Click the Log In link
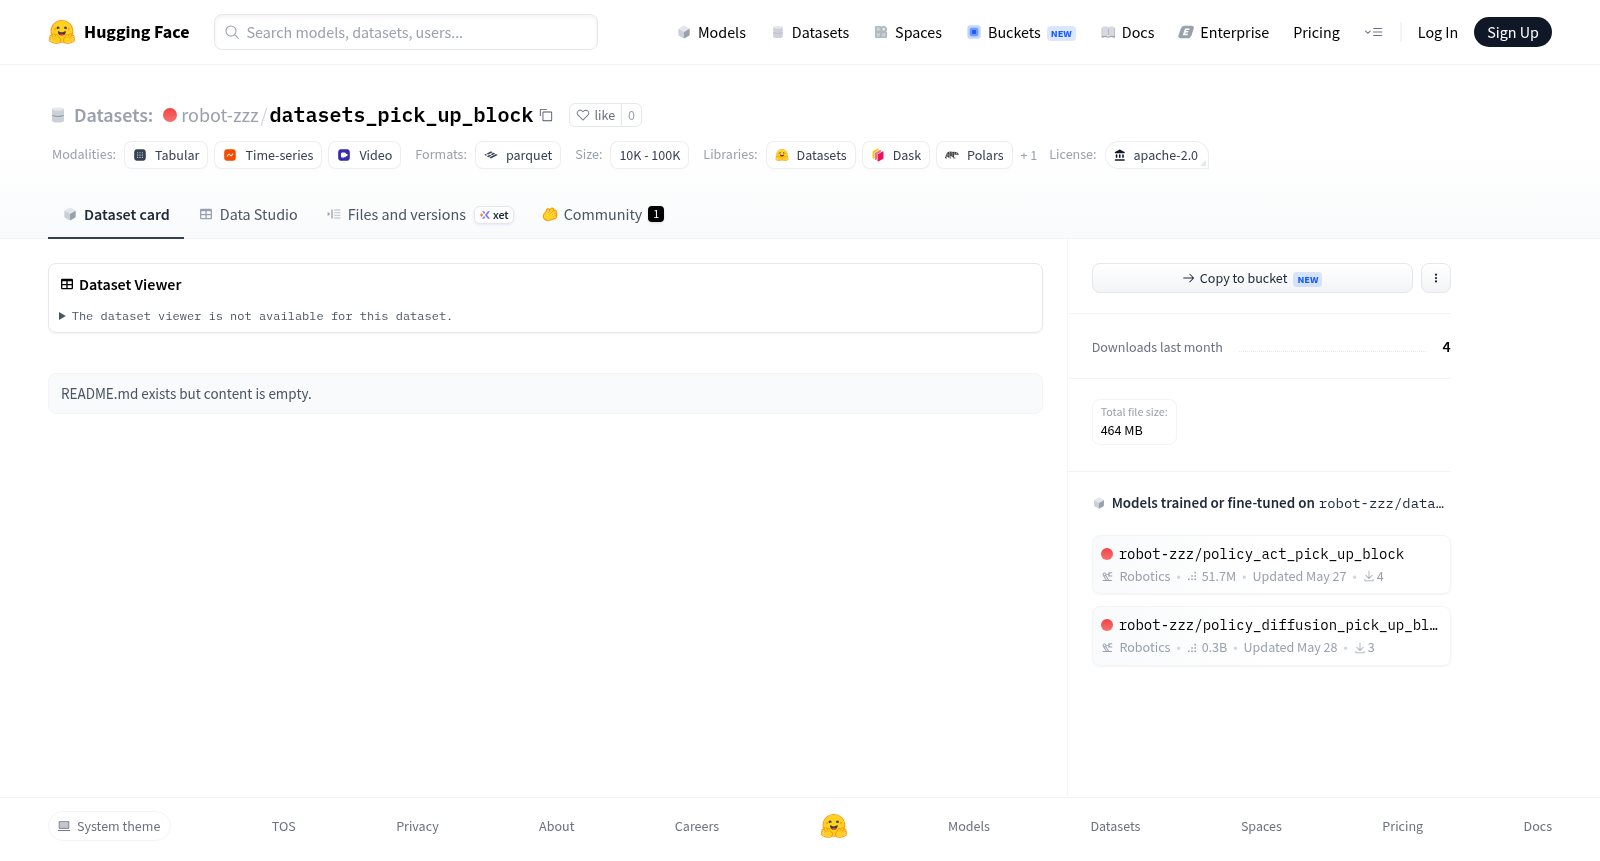The width and height of the screenshot is (1600, 861). (1437, 32)
